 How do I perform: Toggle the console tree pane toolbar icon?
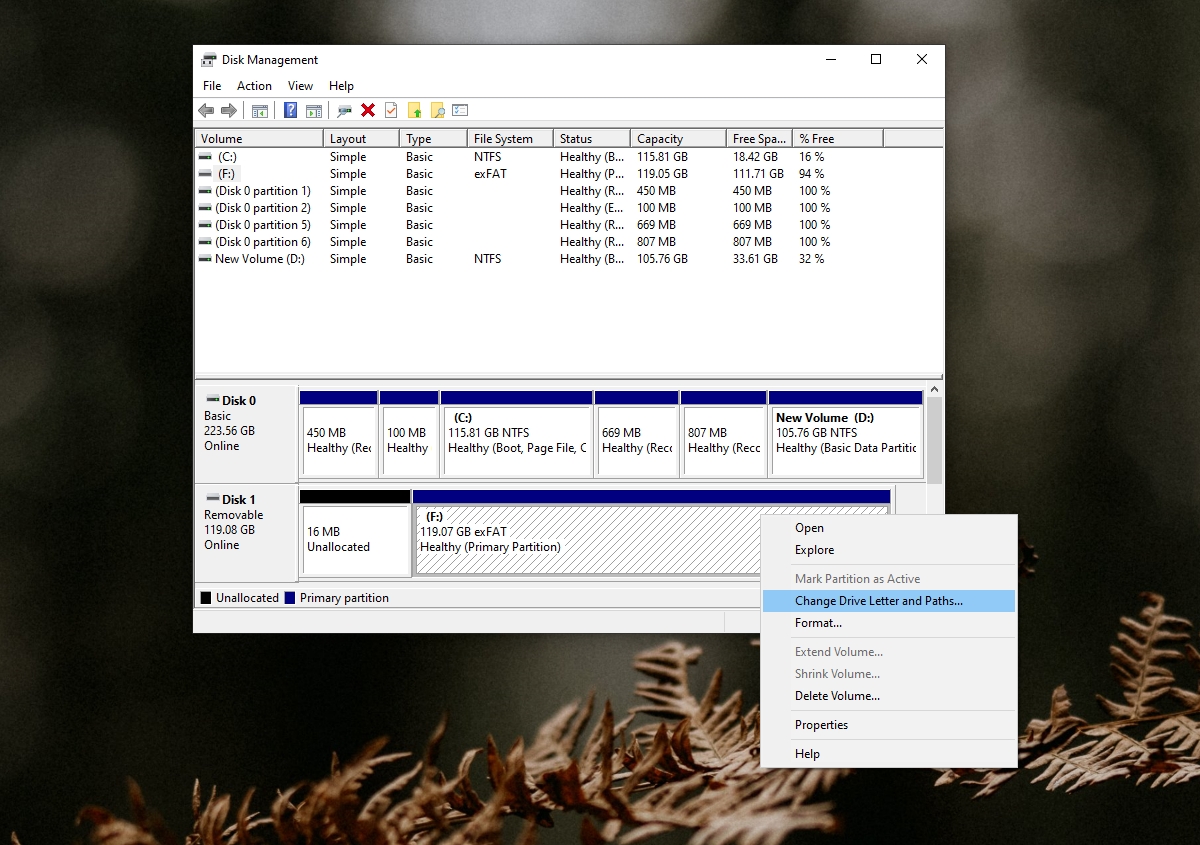point(259,110)
